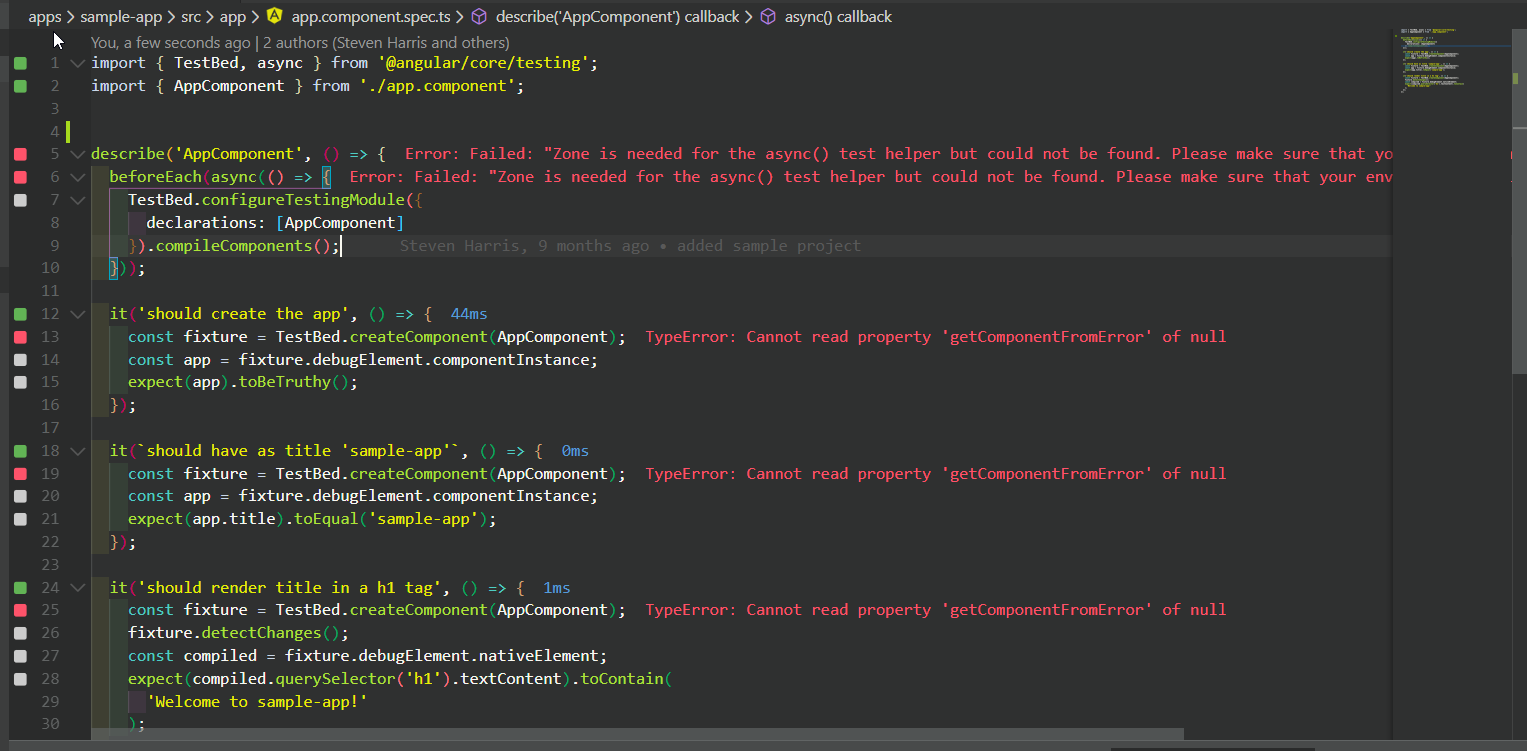Click '2 authors (Steven Harris and others)' CodeLens
This screenshot has height=751, width=1527.
coord(387,43)
